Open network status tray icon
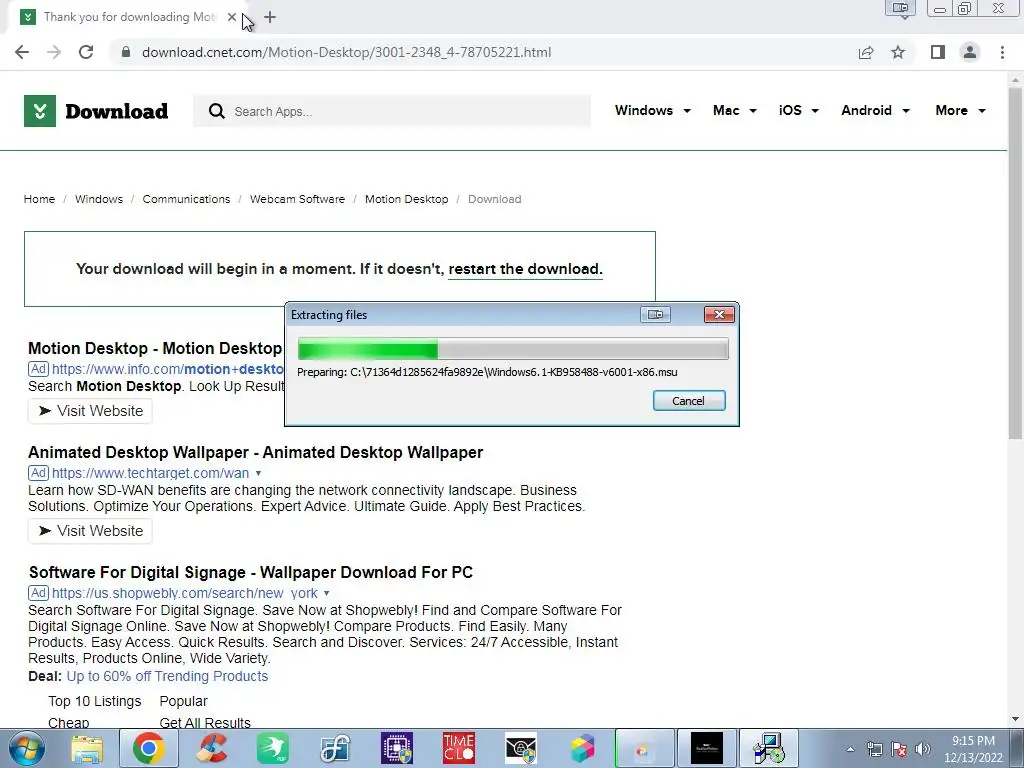This screenshot has height=768, width=1024. coord(874,749)
